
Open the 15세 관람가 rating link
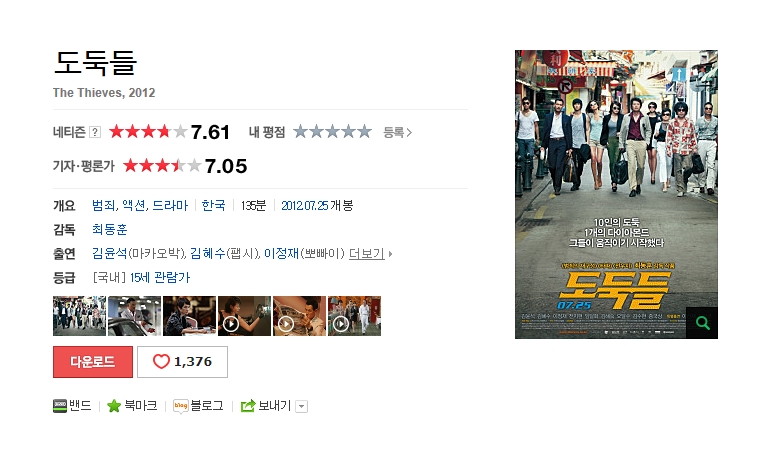click(160, 278)
